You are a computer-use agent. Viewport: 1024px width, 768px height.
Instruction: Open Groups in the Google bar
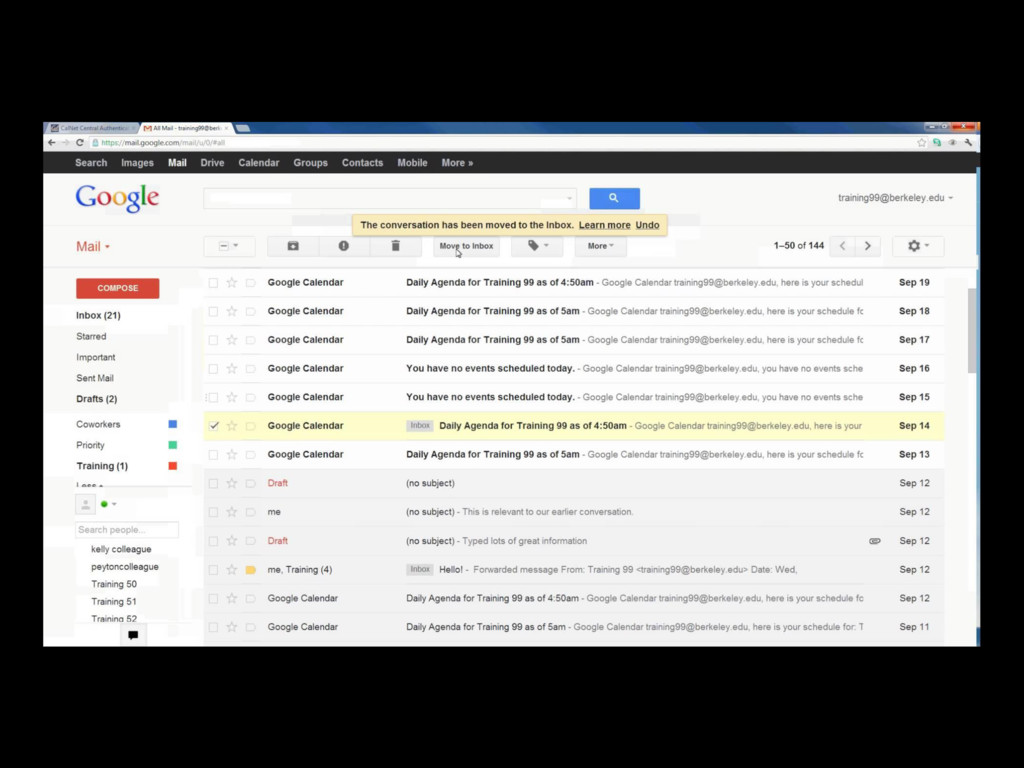(310, 163)
